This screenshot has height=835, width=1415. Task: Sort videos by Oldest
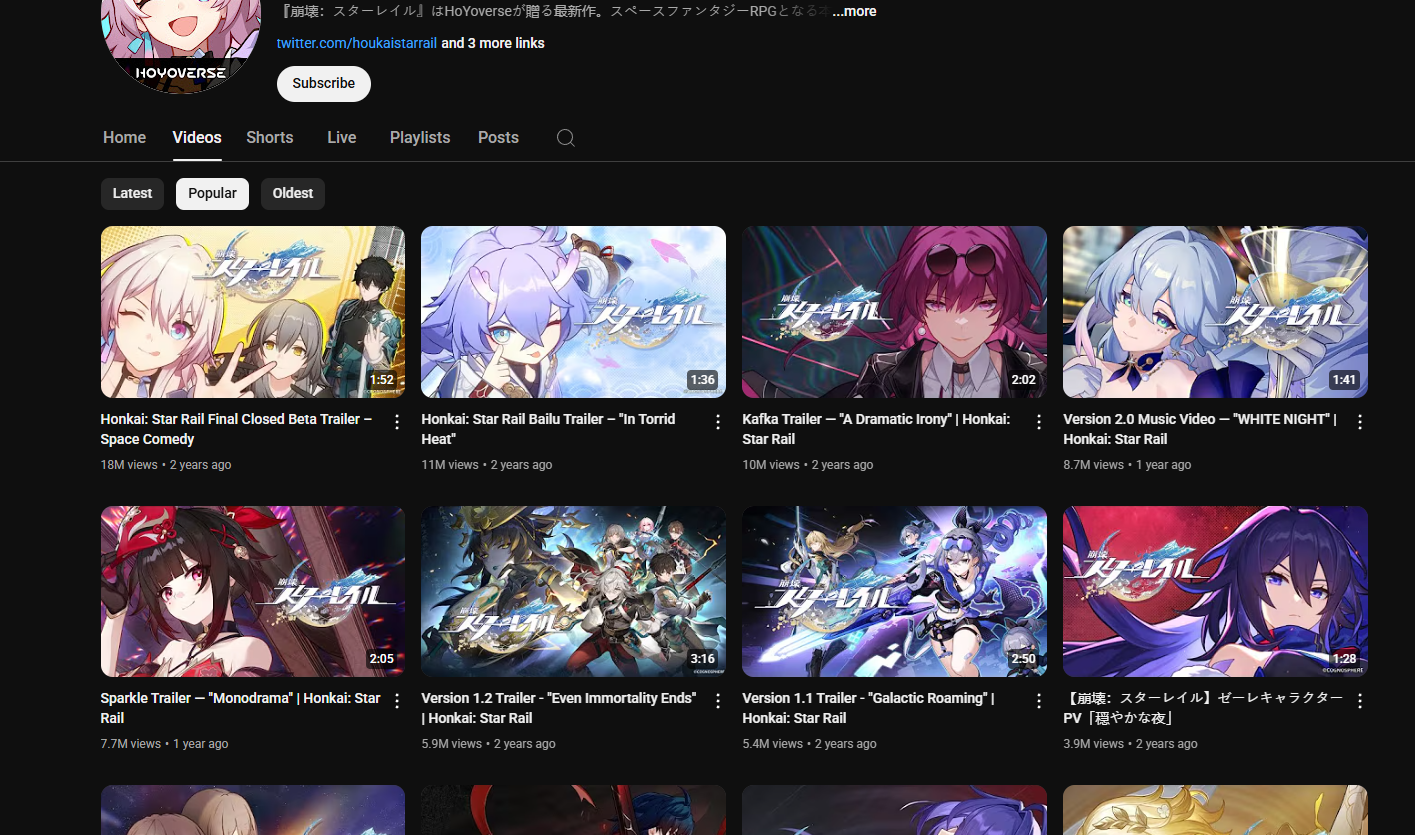pos(293,193)
